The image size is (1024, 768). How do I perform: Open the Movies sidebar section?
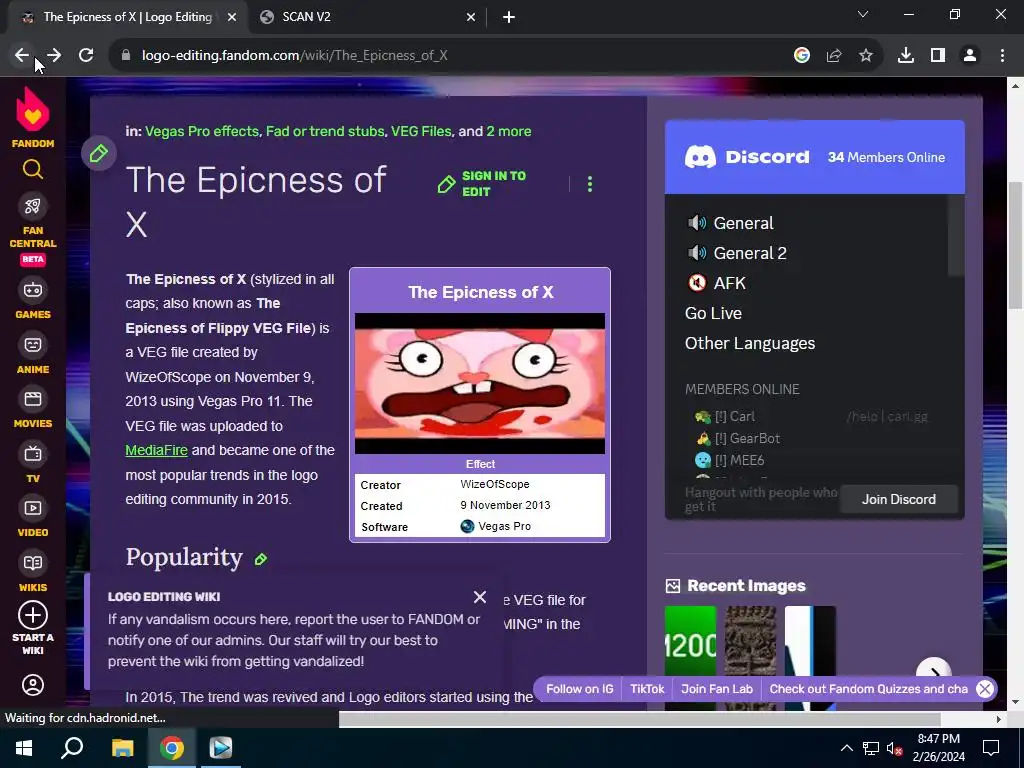(x=33, y=409)
